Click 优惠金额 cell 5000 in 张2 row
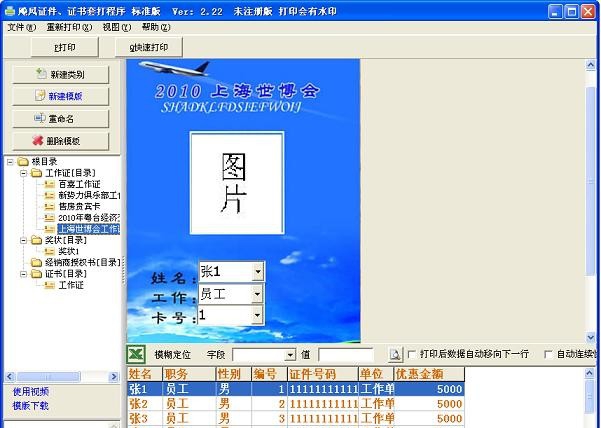This screenshot has height=428, width=601. pos(429,403)
